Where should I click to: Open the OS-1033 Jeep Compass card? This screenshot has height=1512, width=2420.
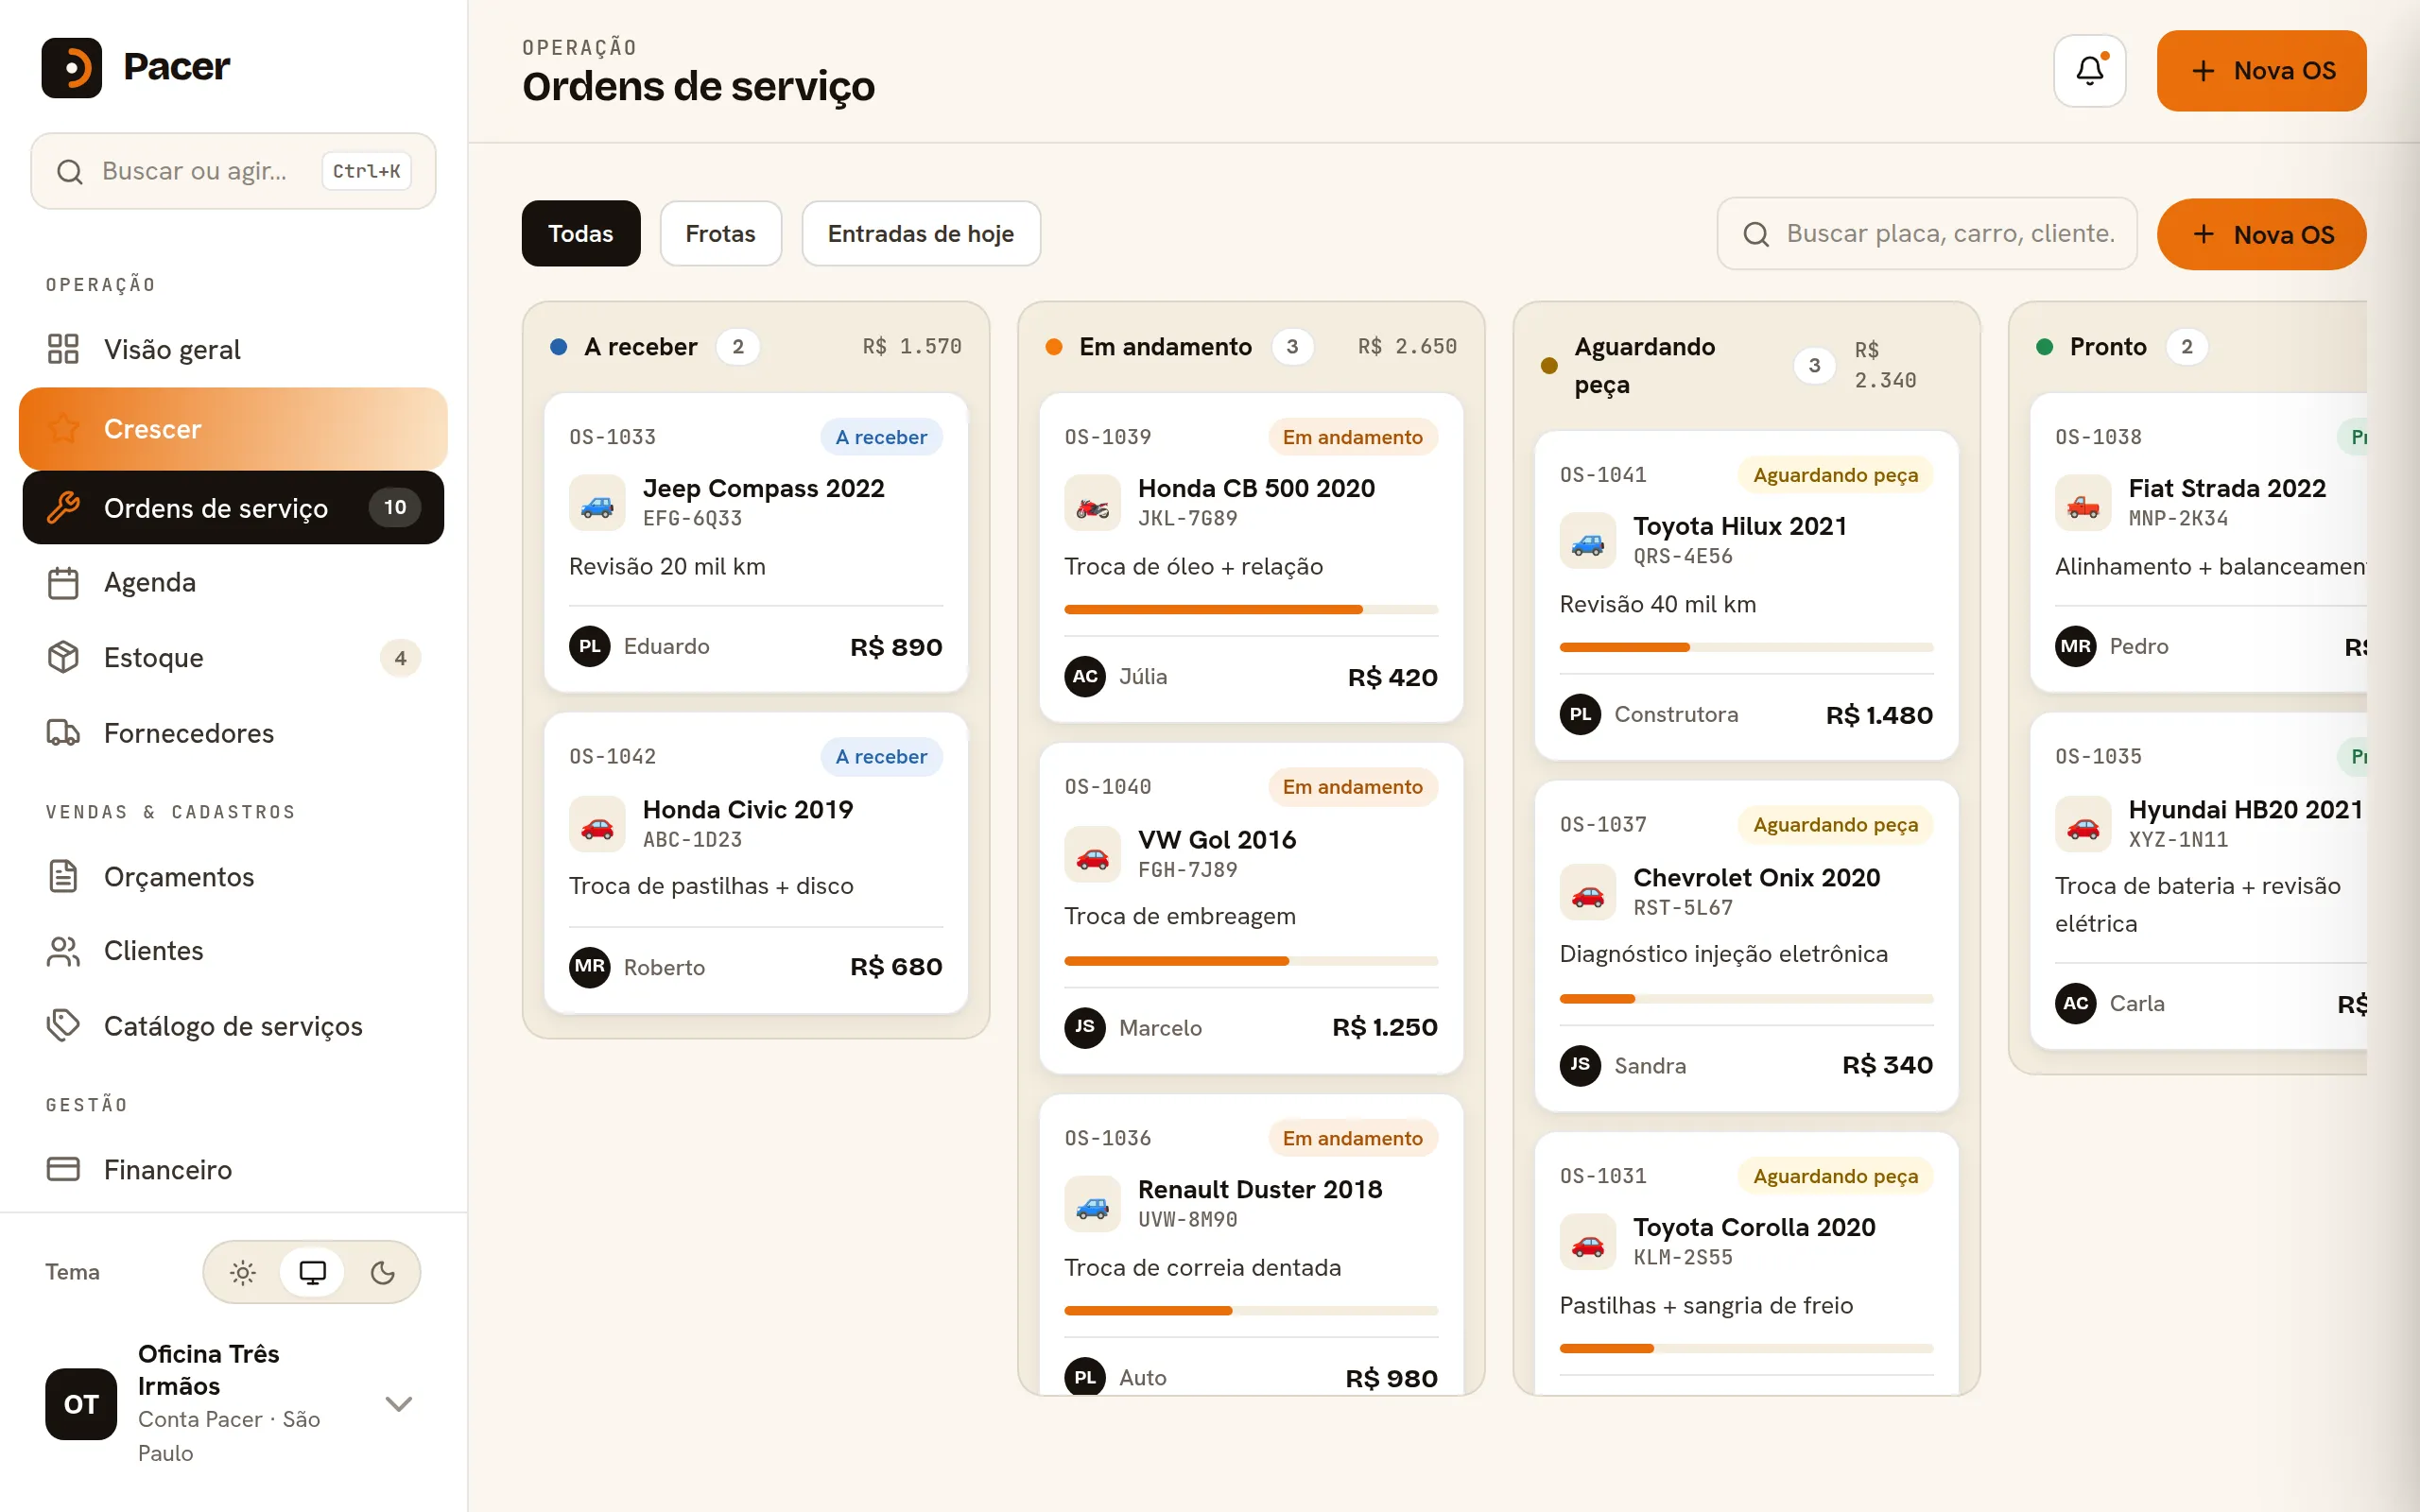click(756, 542)
